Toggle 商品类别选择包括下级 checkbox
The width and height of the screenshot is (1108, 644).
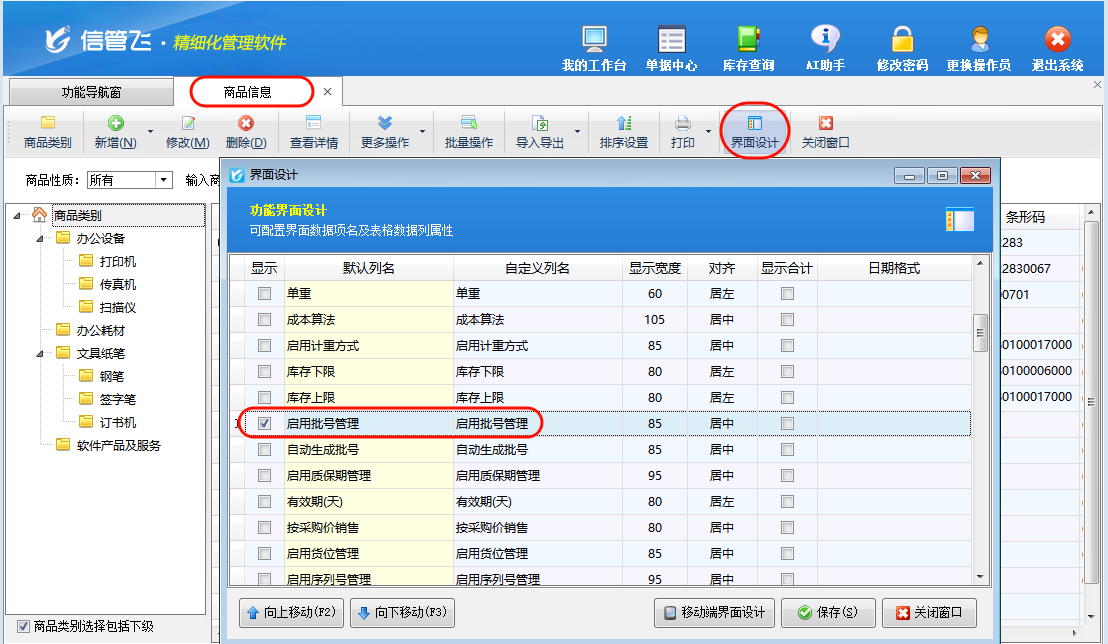(23, 626)
